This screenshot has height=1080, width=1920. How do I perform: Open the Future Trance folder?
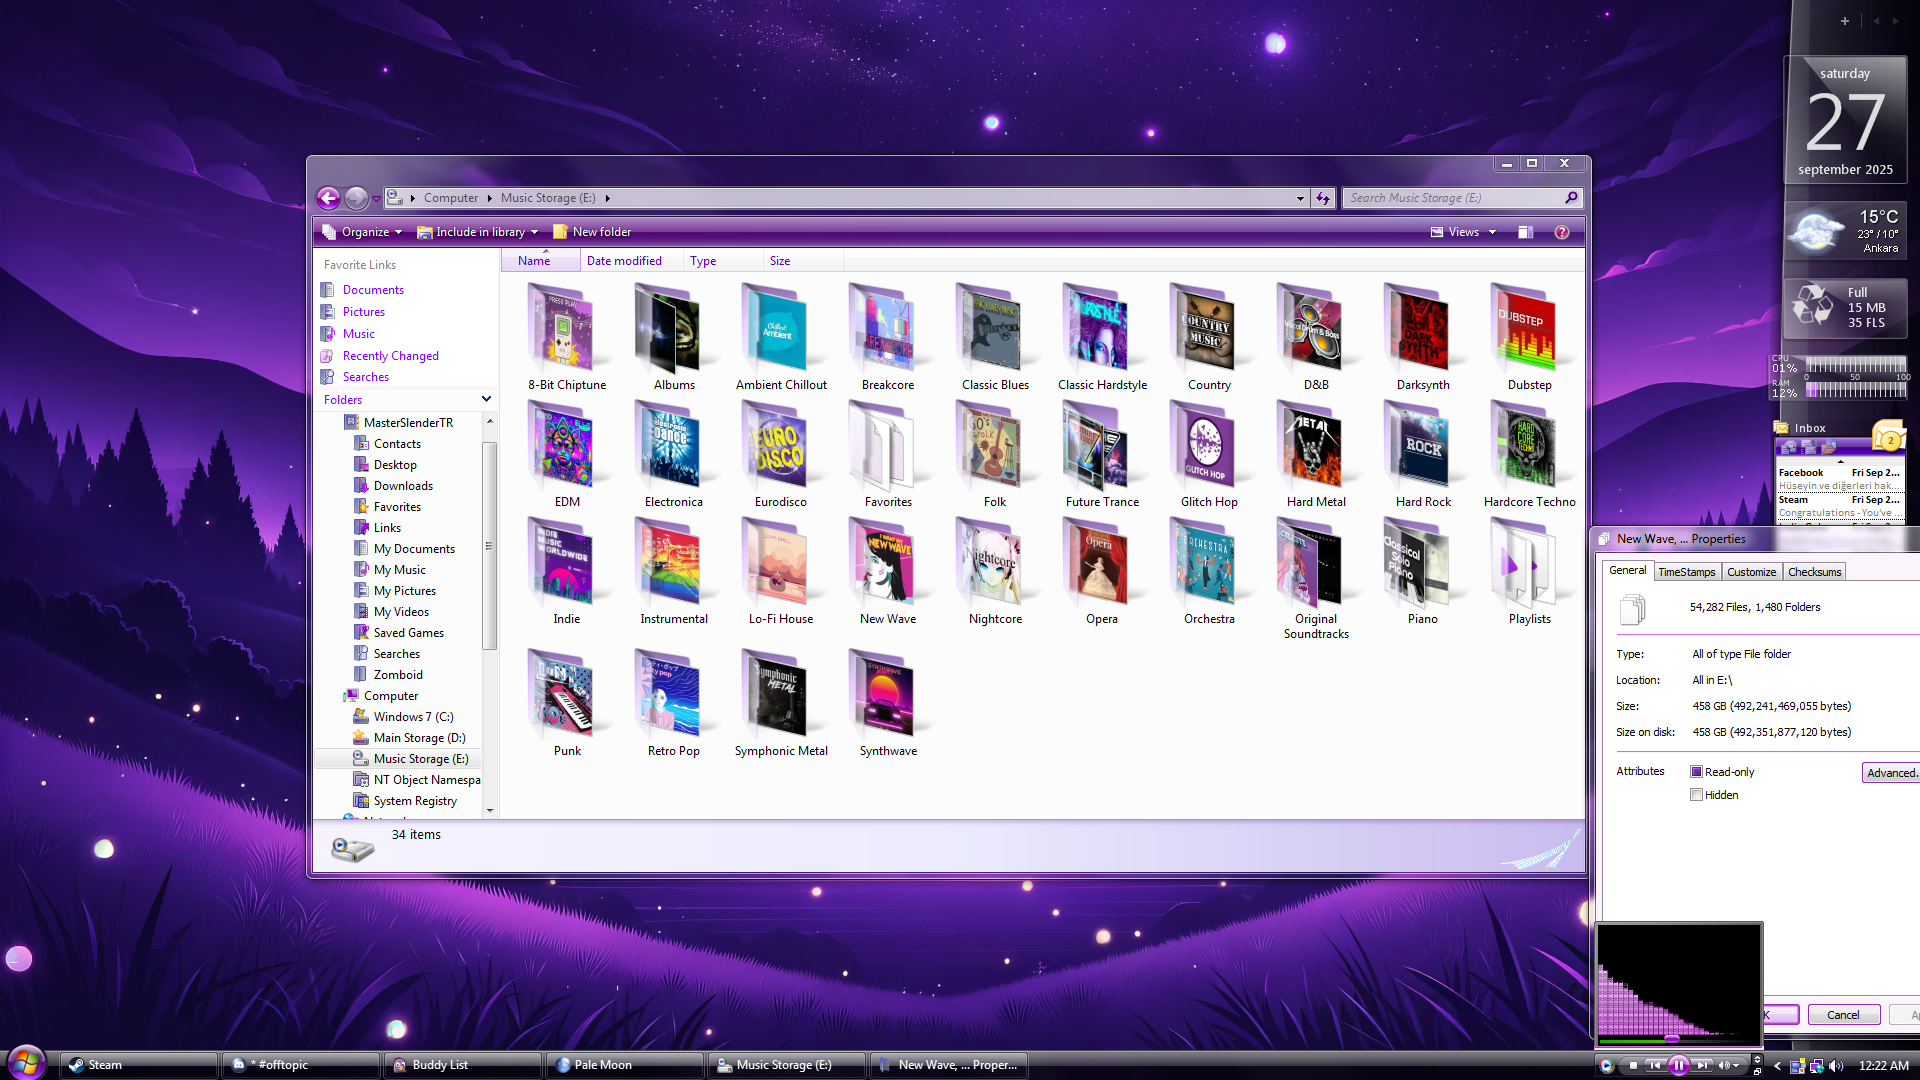click(x=1102, y=455)
